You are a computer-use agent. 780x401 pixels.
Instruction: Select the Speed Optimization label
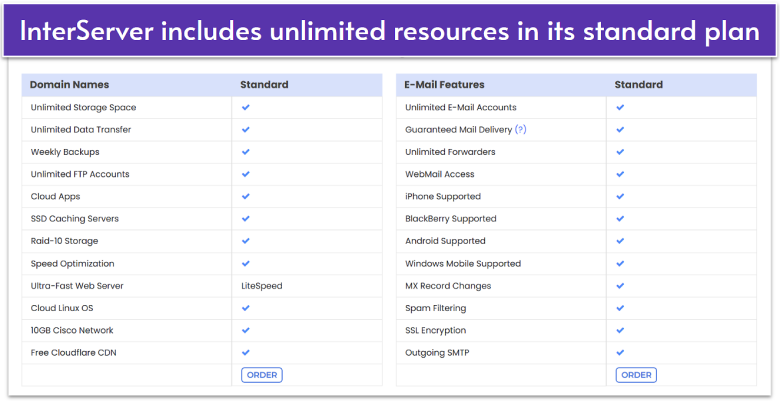tap(72, 264)
